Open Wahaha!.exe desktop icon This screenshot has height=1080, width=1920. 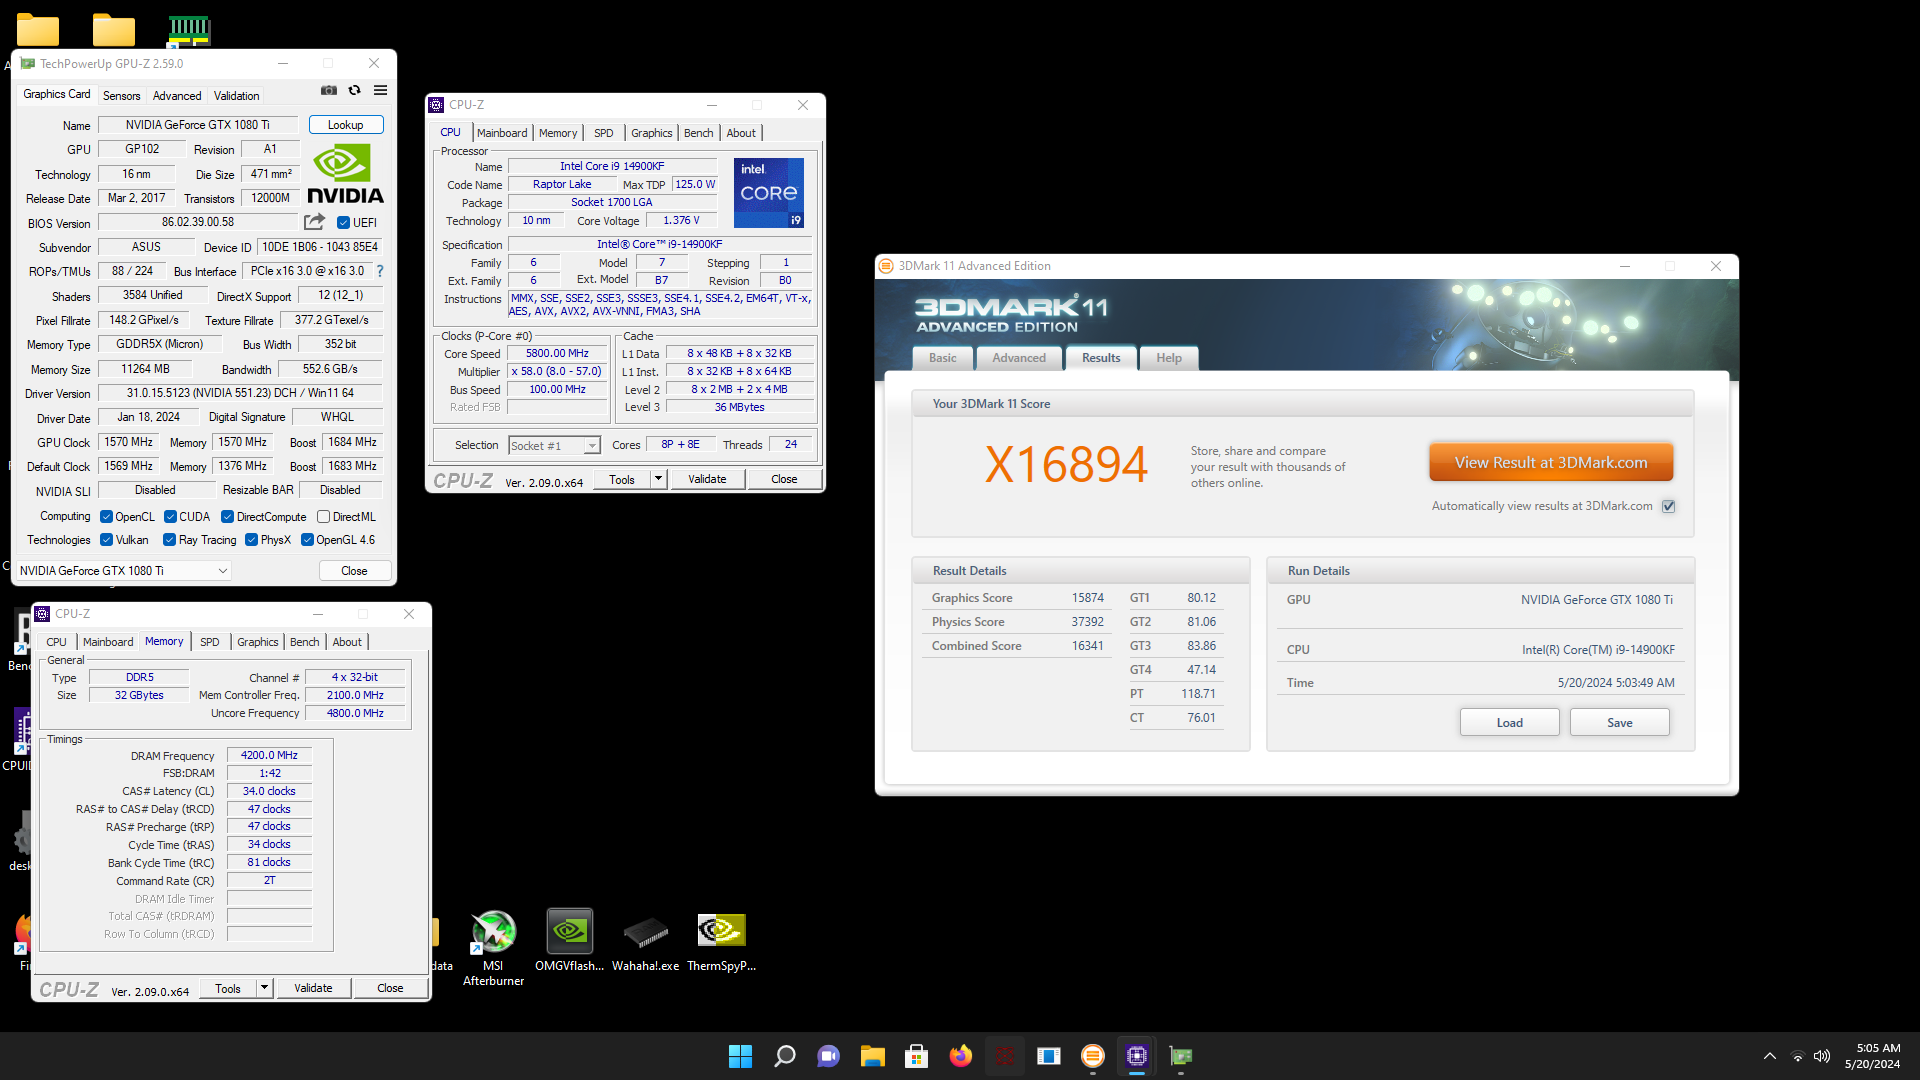pyautogui.click(x=645, y=941)
